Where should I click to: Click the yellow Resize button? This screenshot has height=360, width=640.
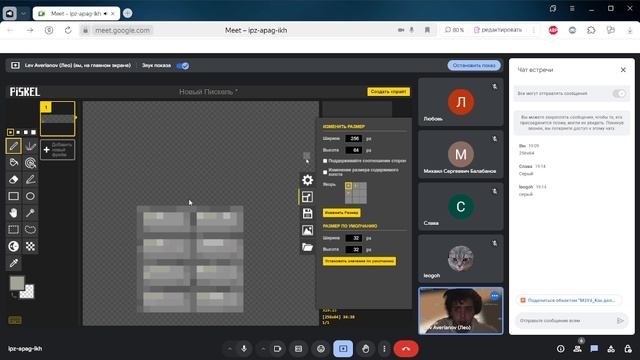[341, 213]
